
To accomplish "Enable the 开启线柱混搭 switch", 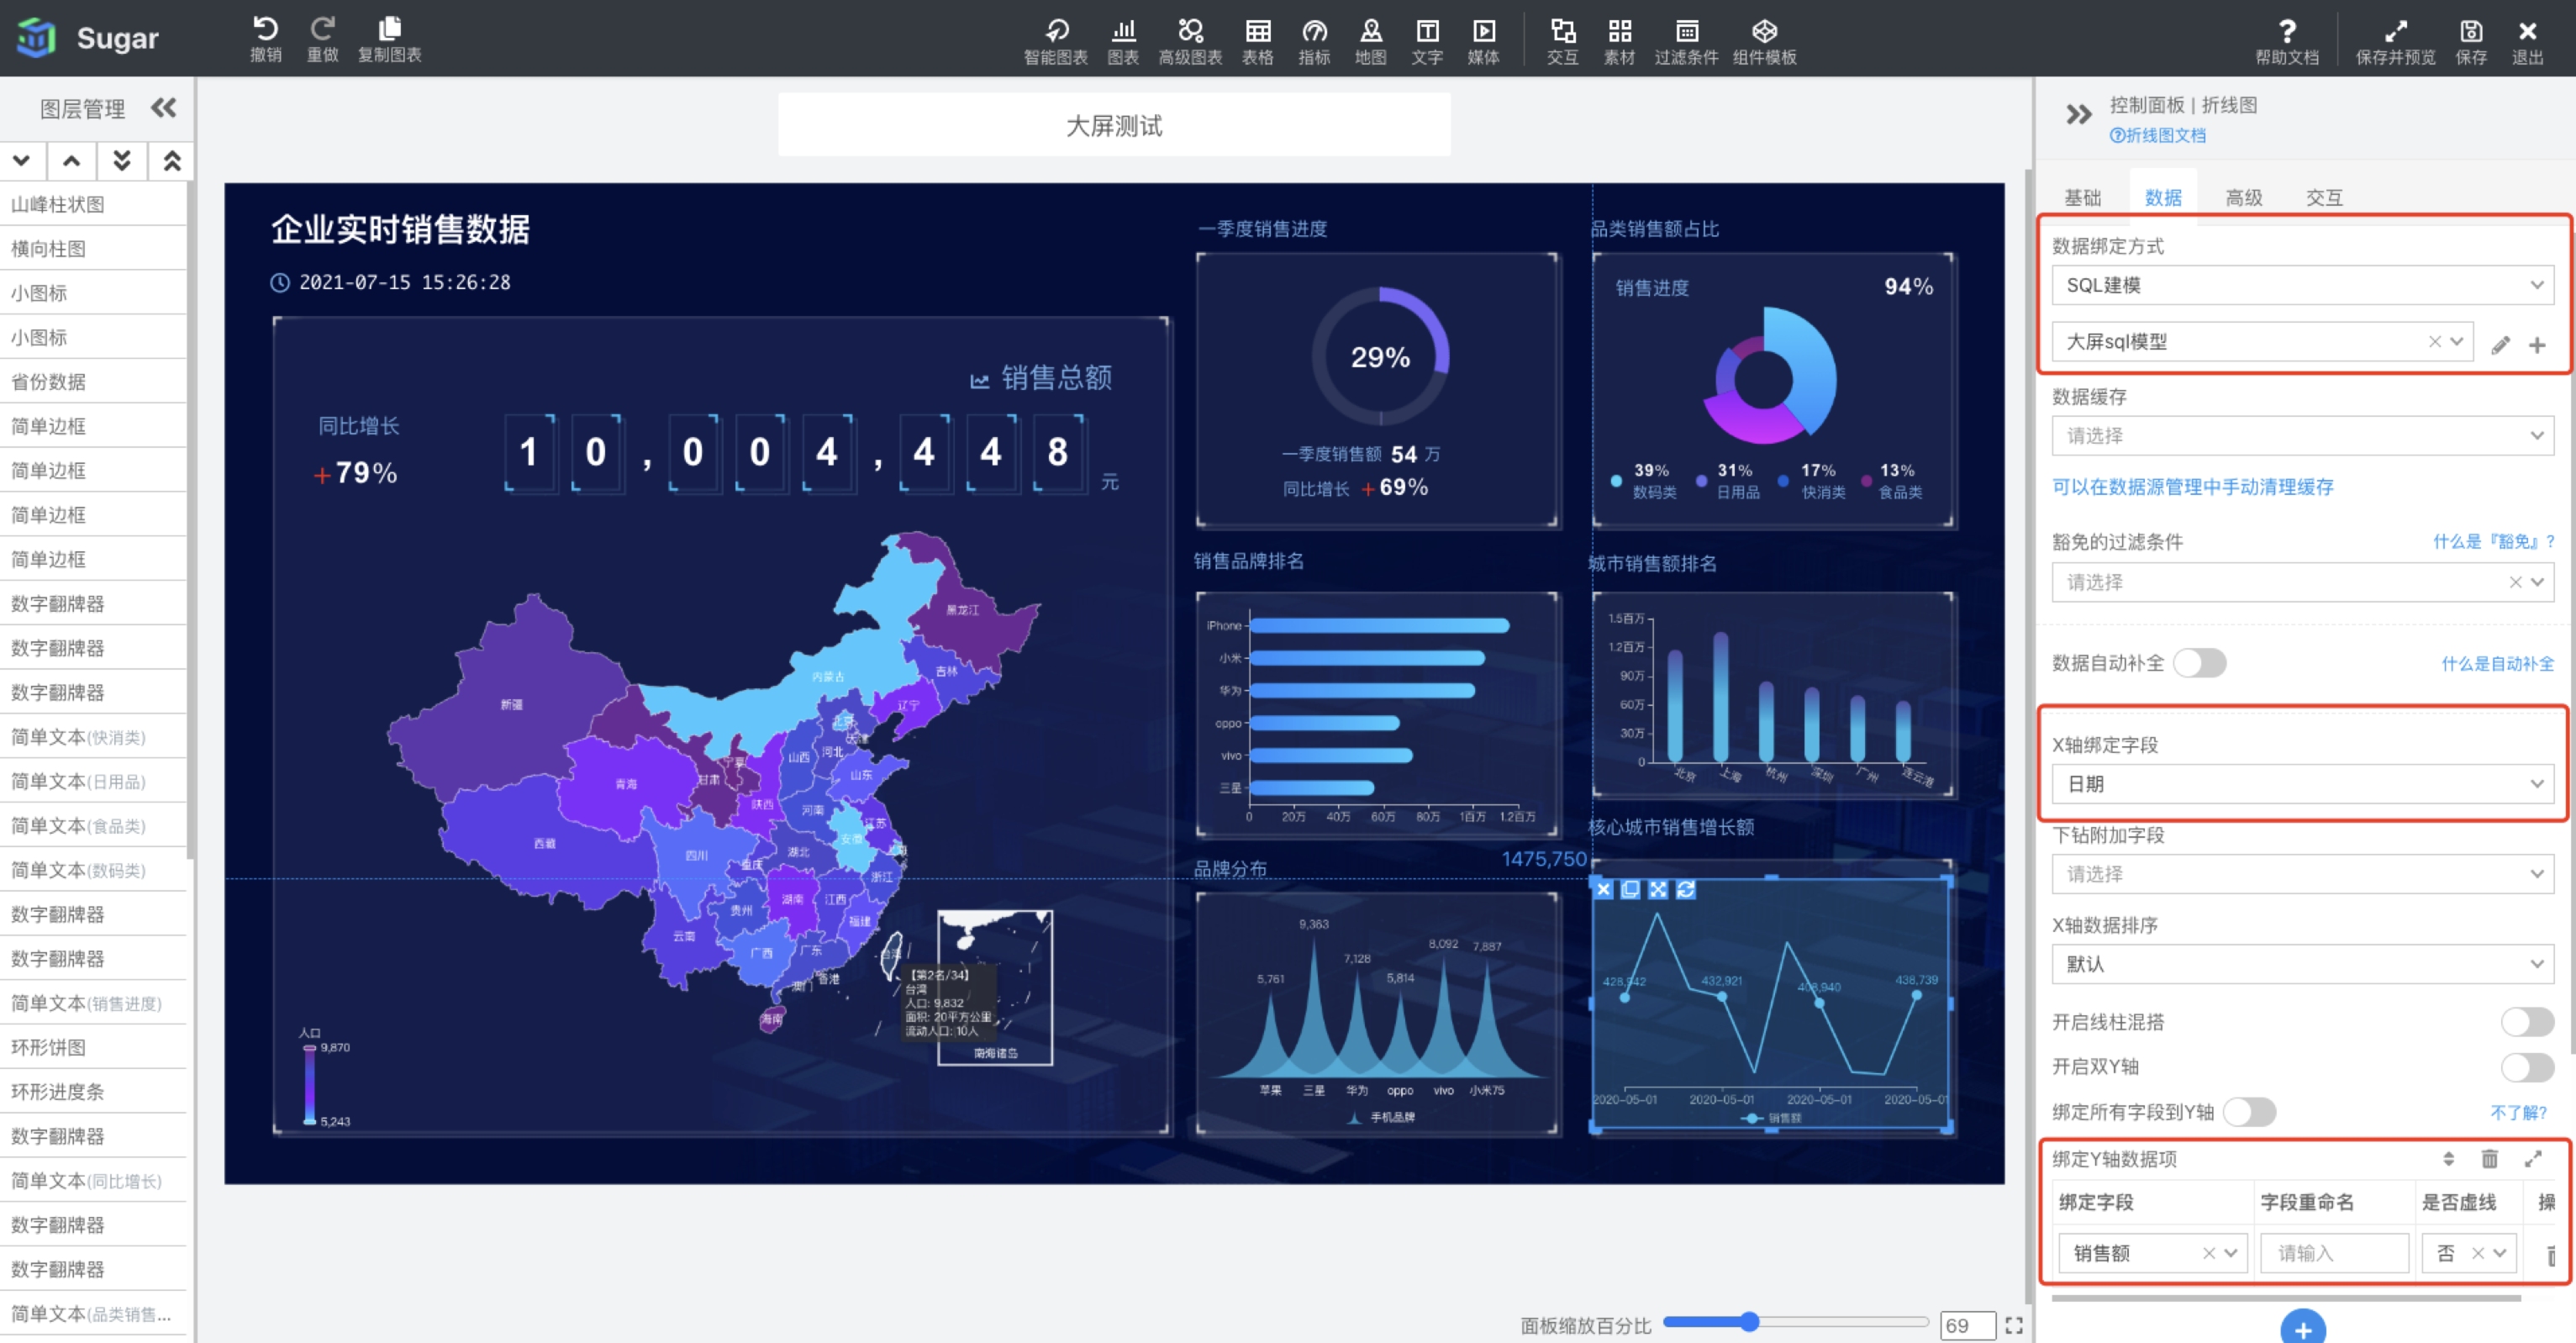I will pyautogui.click(x=2526, y=1022).
